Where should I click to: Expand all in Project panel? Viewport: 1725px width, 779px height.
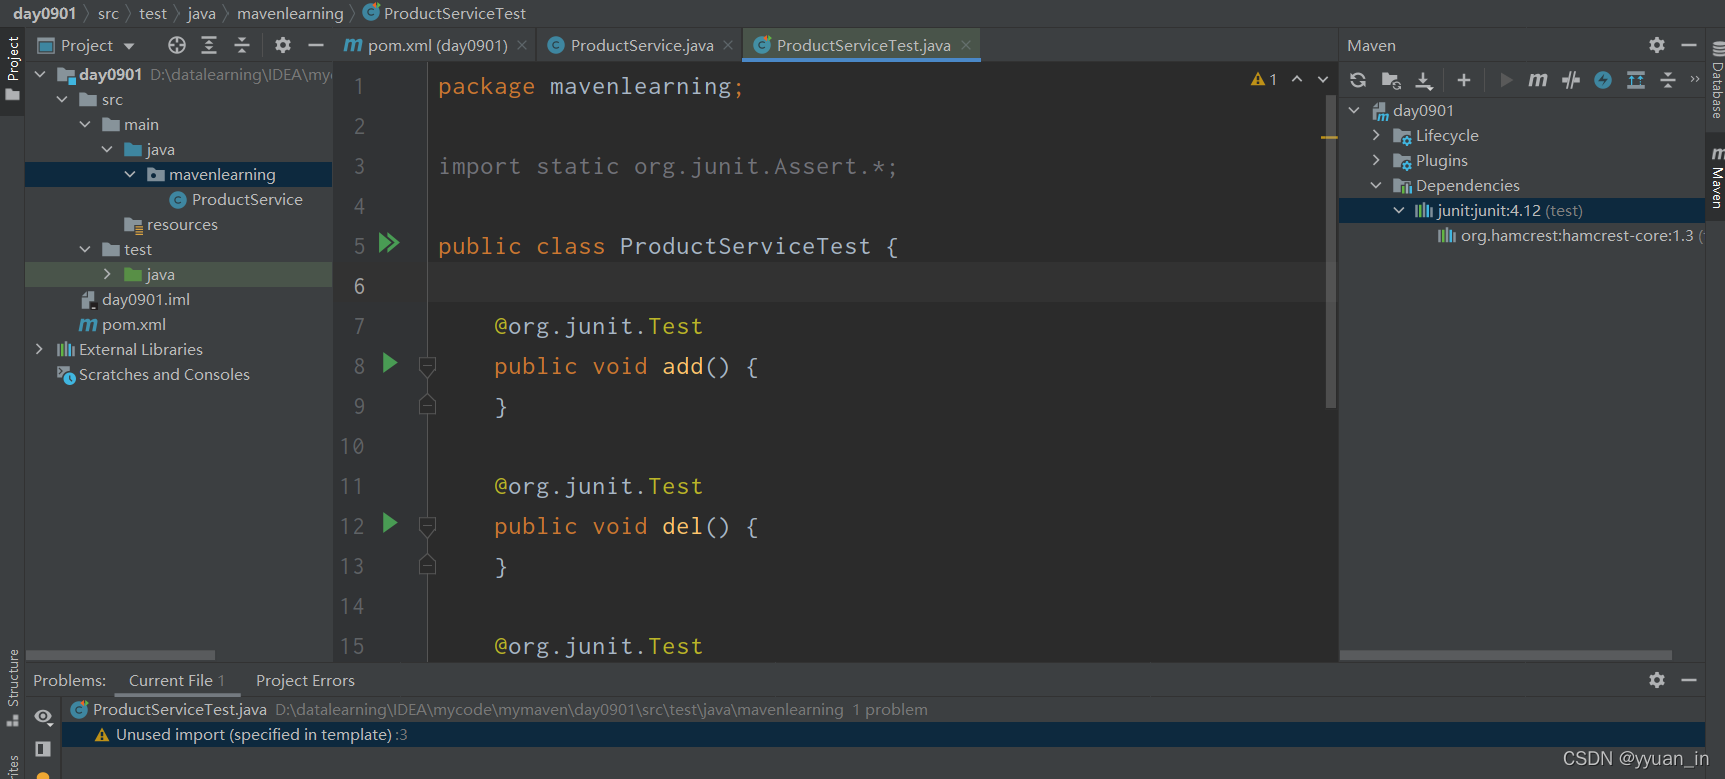[209, 45]
